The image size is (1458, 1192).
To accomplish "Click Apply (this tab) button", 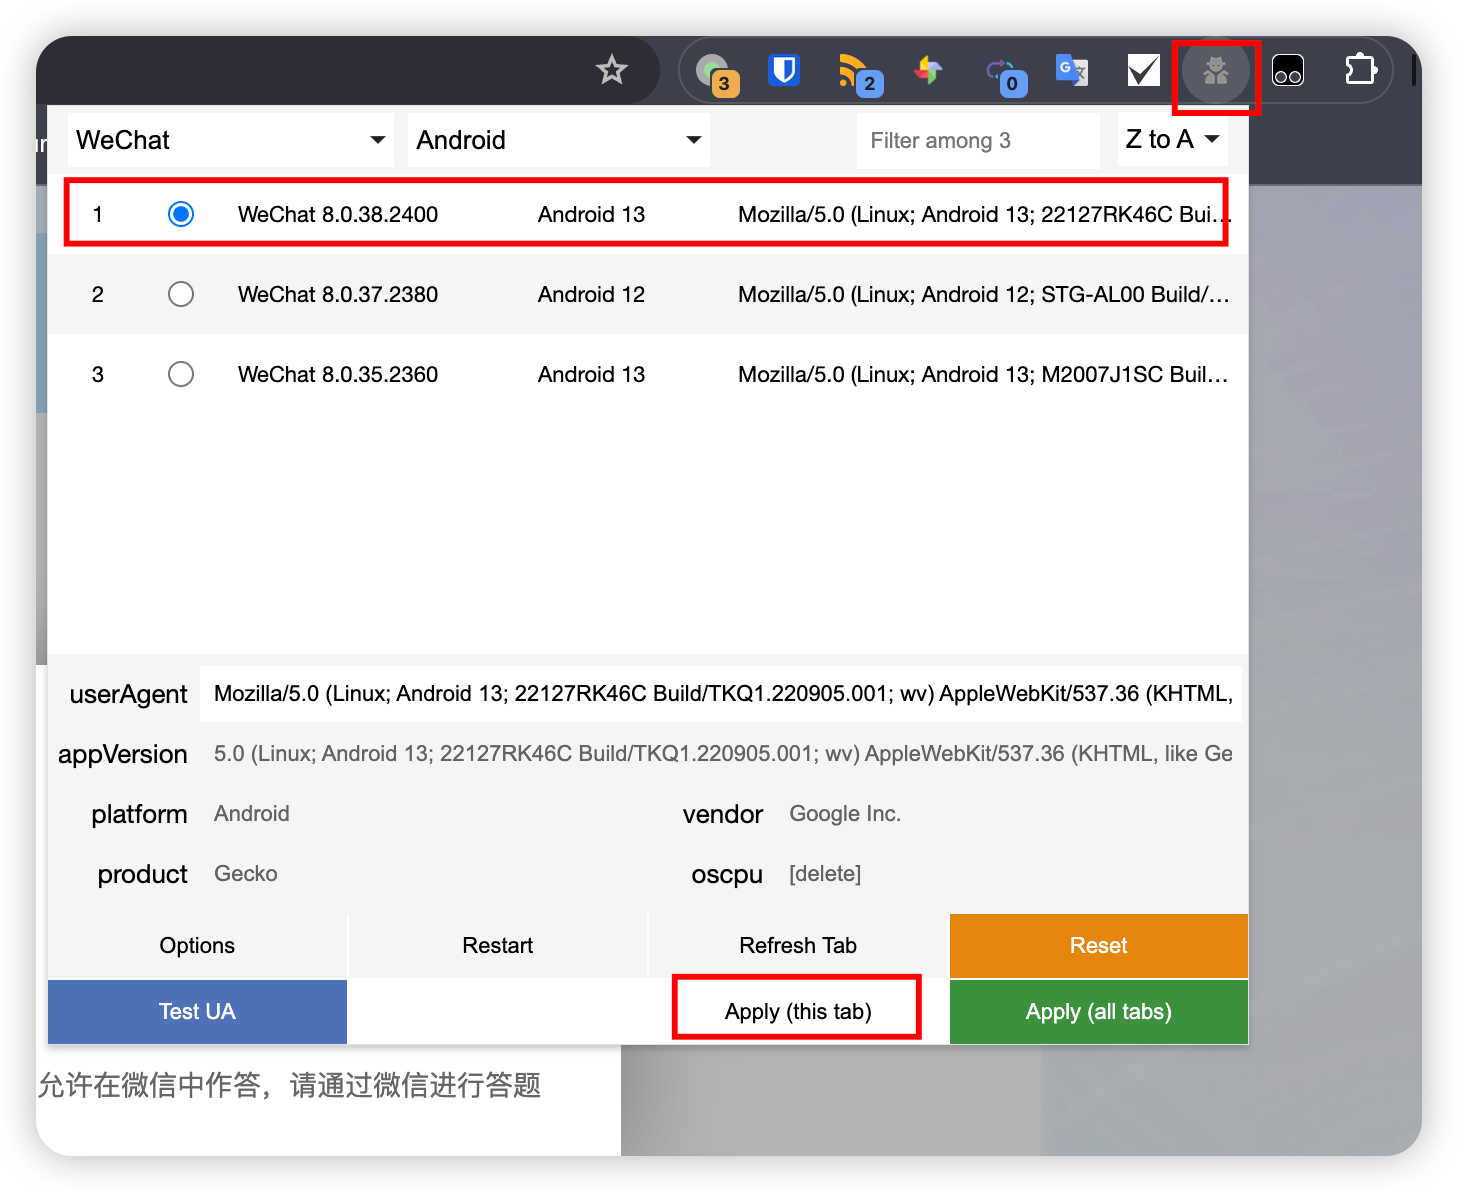I will 798,1012.
